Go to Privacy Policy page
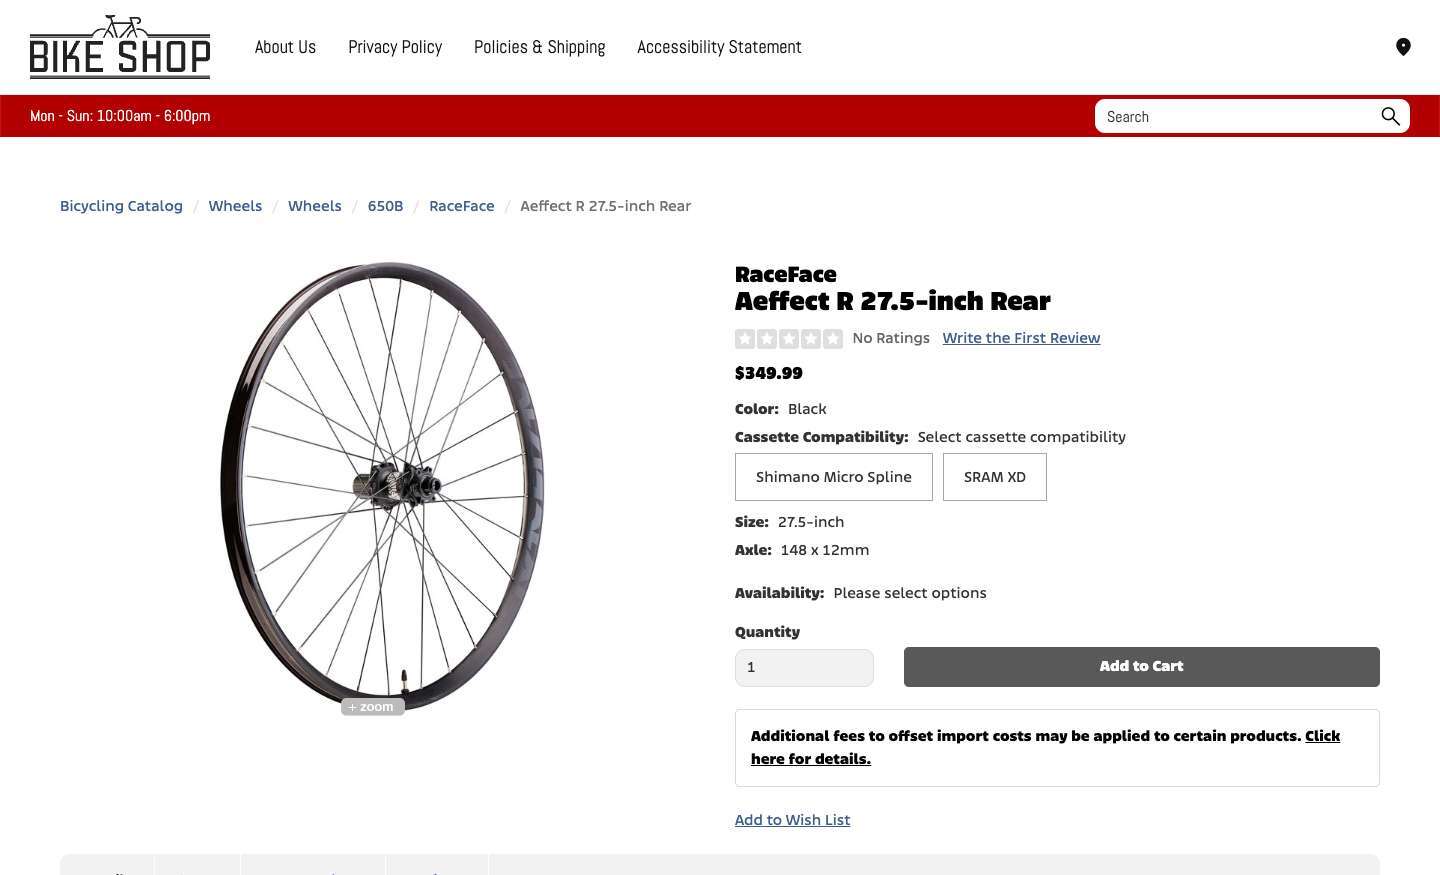The height and width of the screenshot is (875, 1440). [x=395, y=47]
